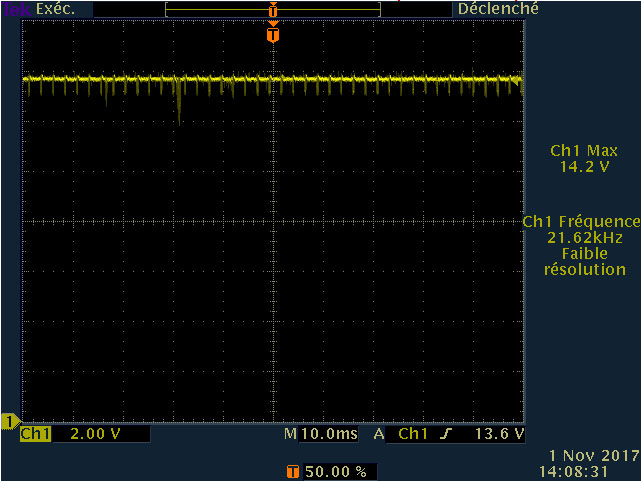This screenshot has width=642, height=483.
Task: Click the M 10.0ms timebase readout
Action: click(x=321, y=434)
